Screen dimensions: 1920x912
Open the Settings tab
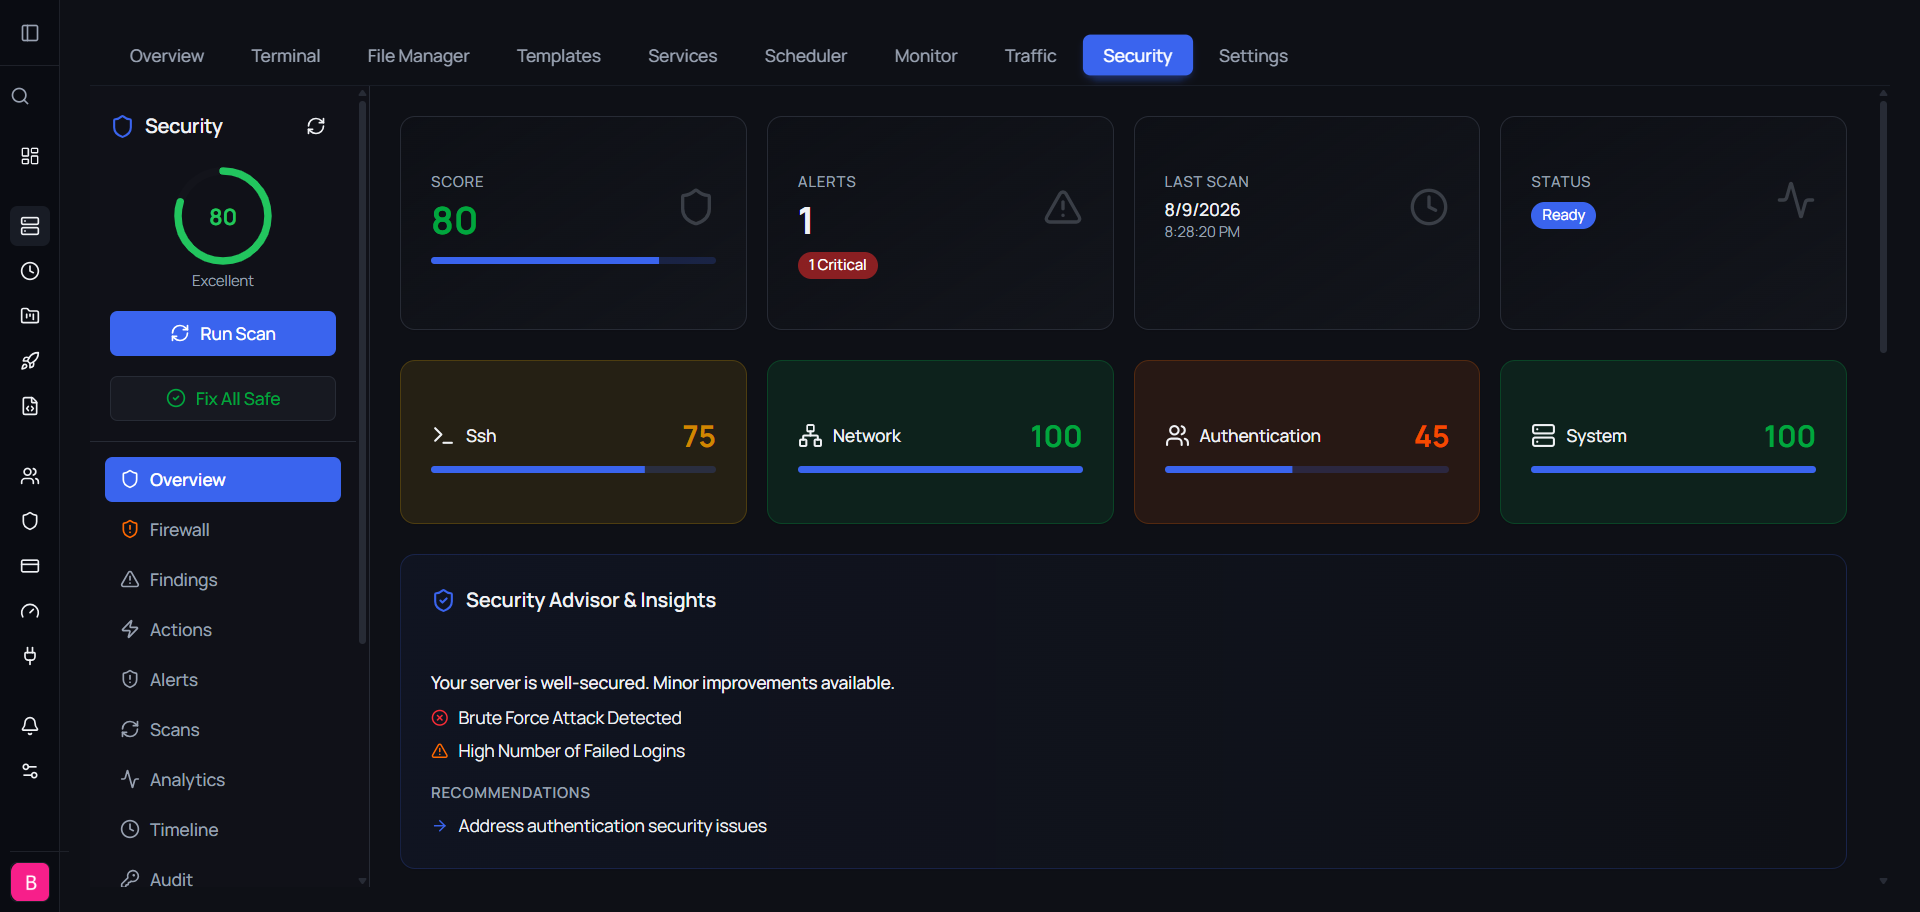1253,56
